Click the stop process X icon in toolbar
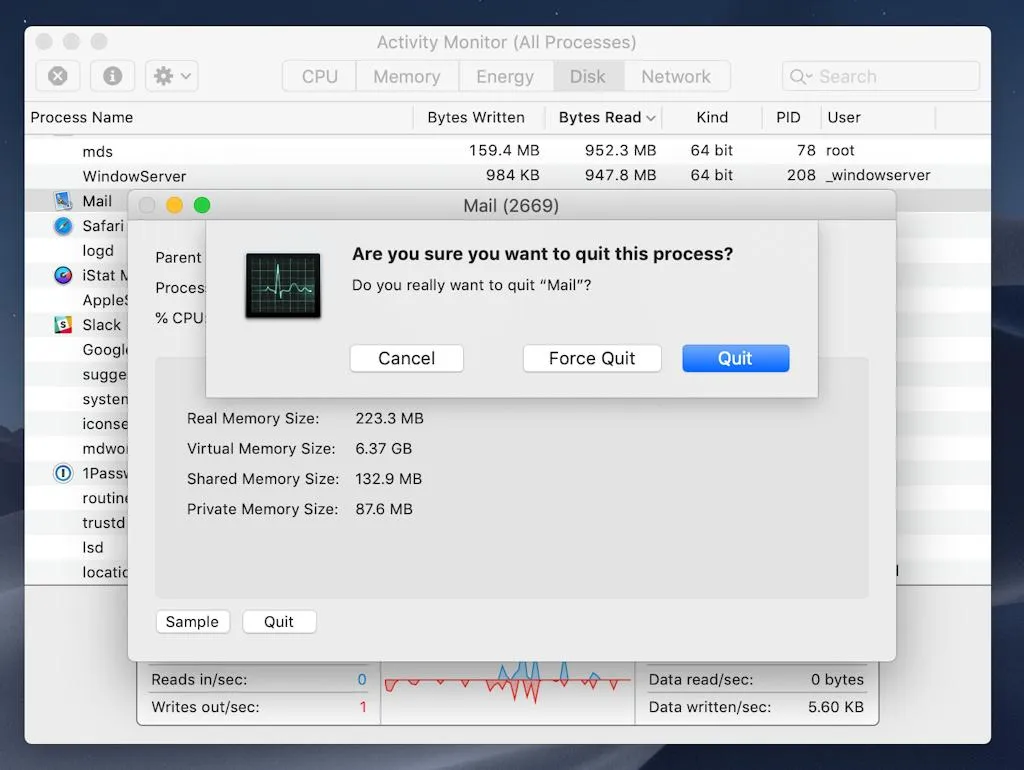1024x770 pixels. (x=57, y=76)
